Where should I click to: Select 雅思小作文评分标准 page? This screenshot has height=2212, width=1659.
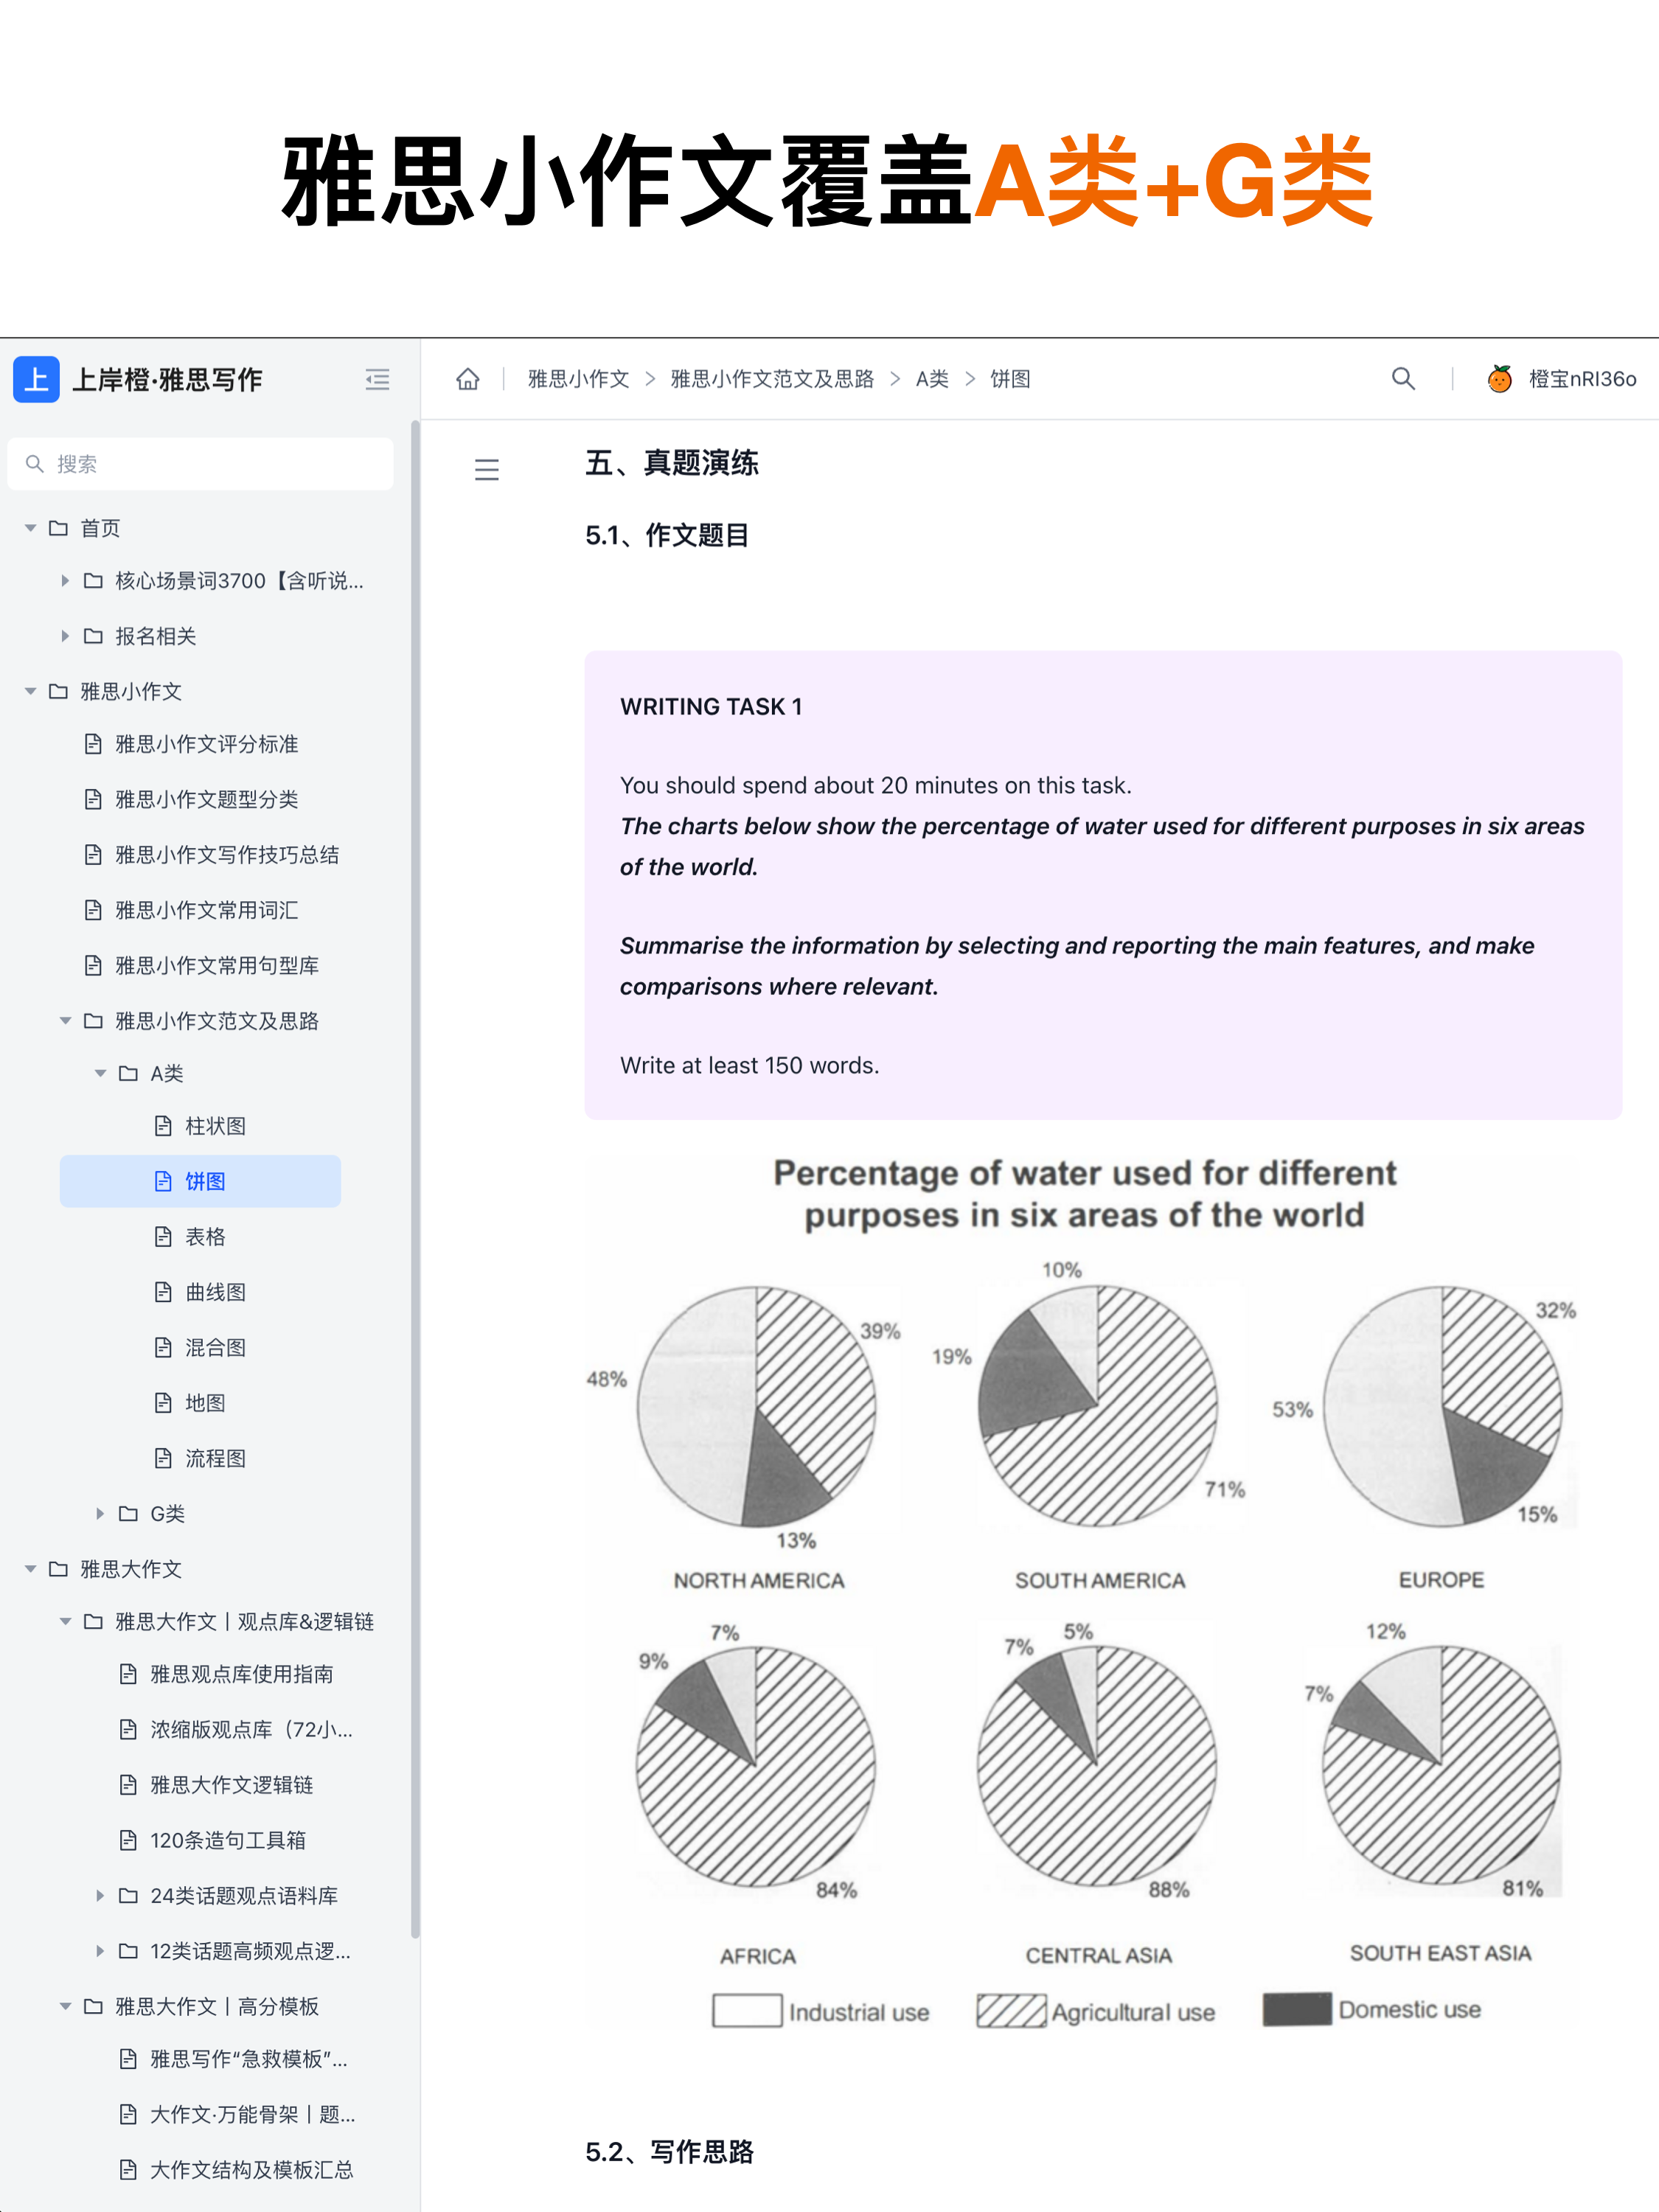(x=206, y=744)
